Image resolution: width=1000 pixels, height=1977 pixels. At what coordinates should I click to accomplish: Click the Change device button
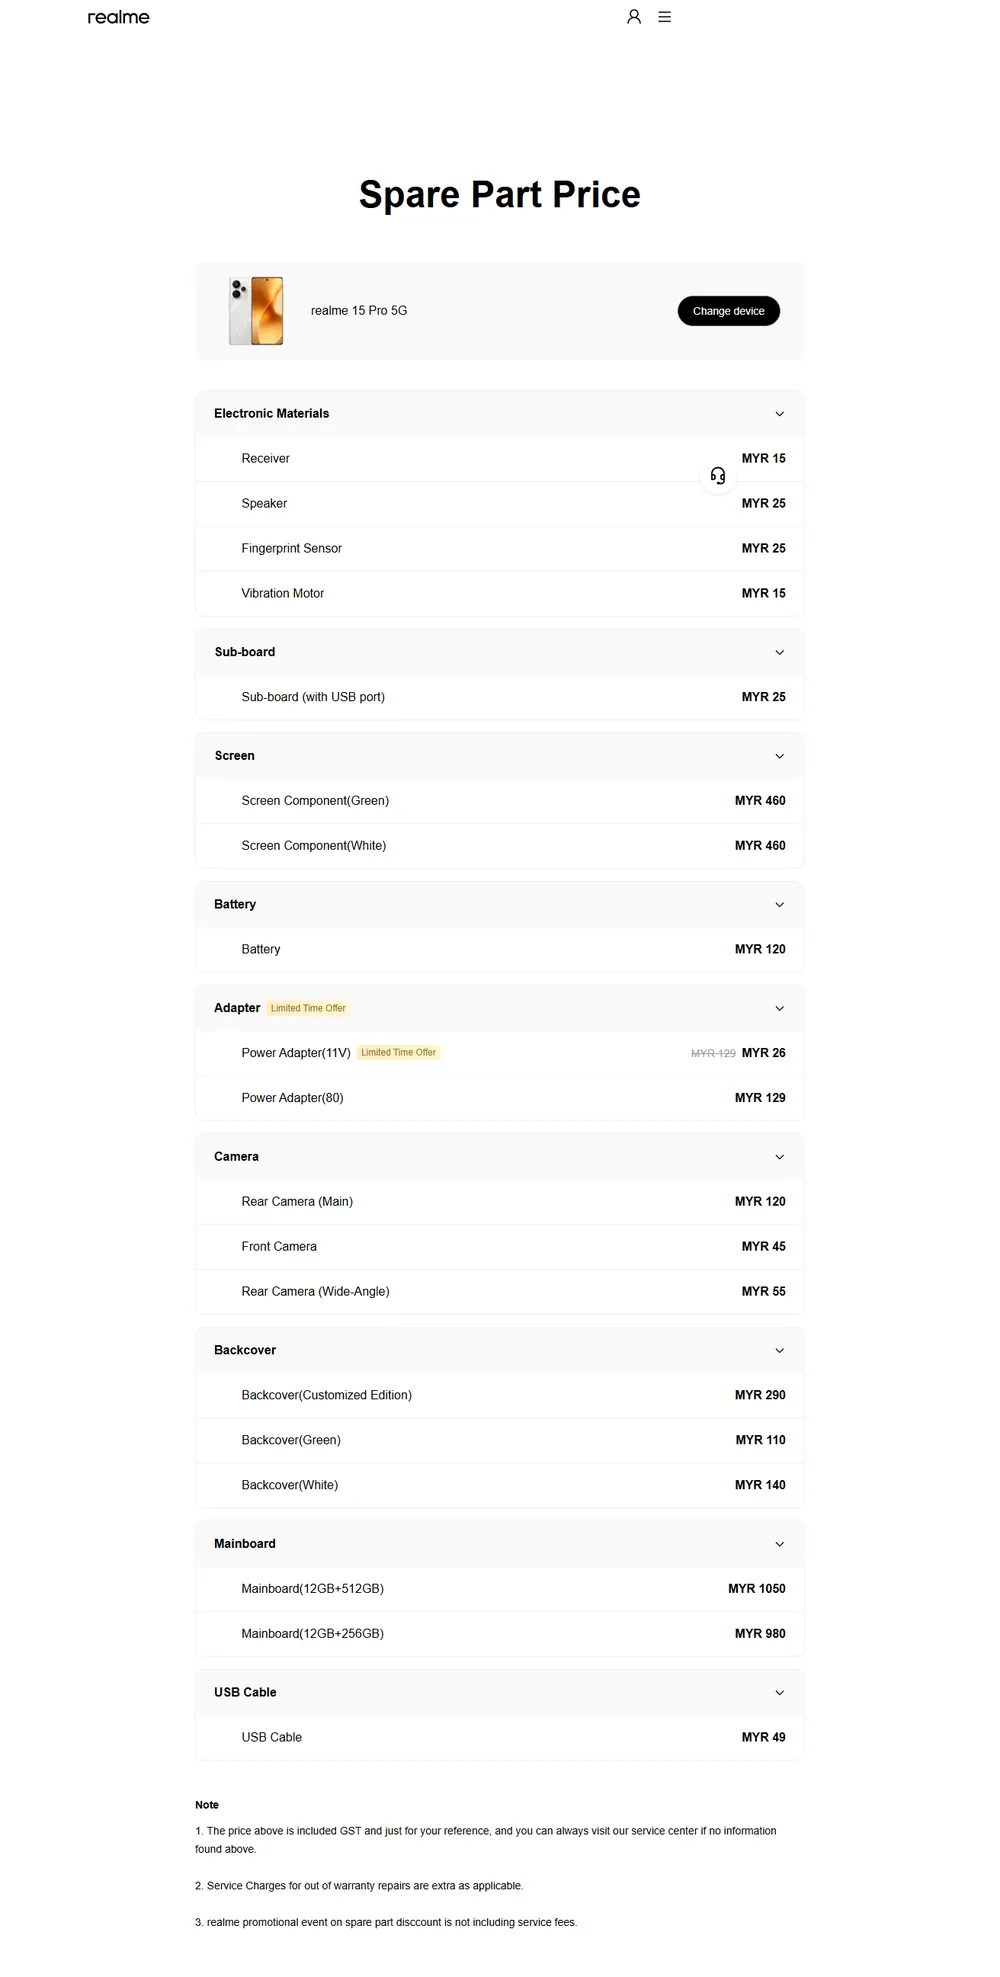729,311
